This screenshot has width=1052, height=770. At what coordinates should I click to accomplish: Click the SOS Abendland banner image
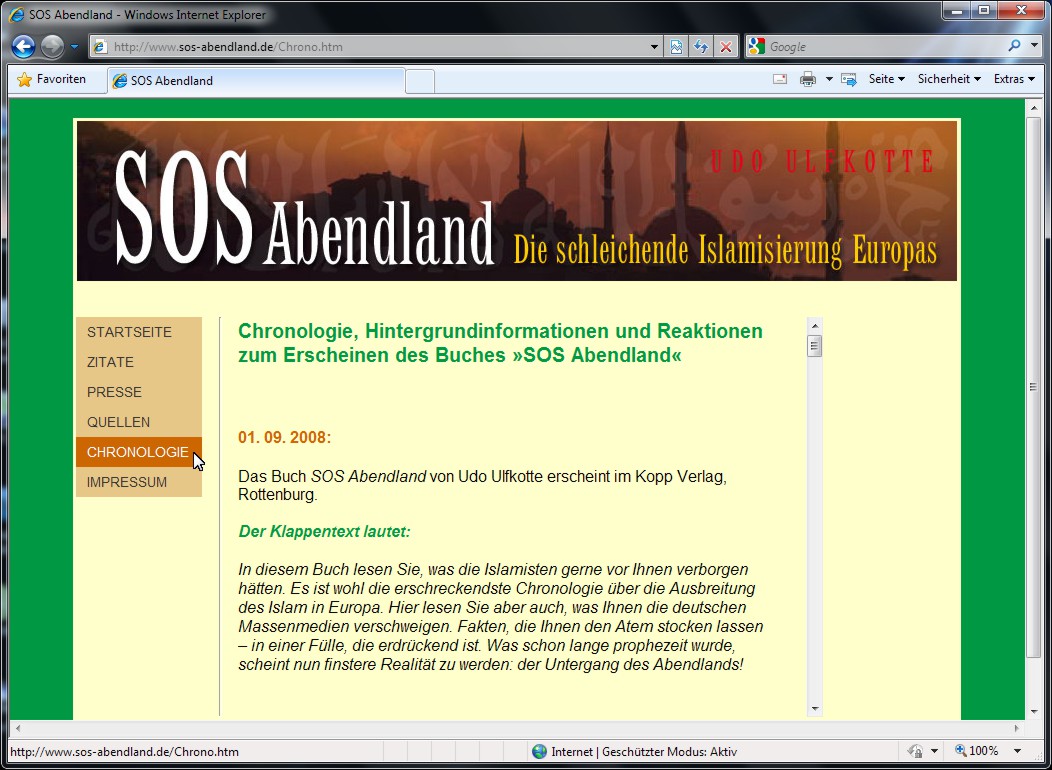pyautogui.click(x=517, y=201)
